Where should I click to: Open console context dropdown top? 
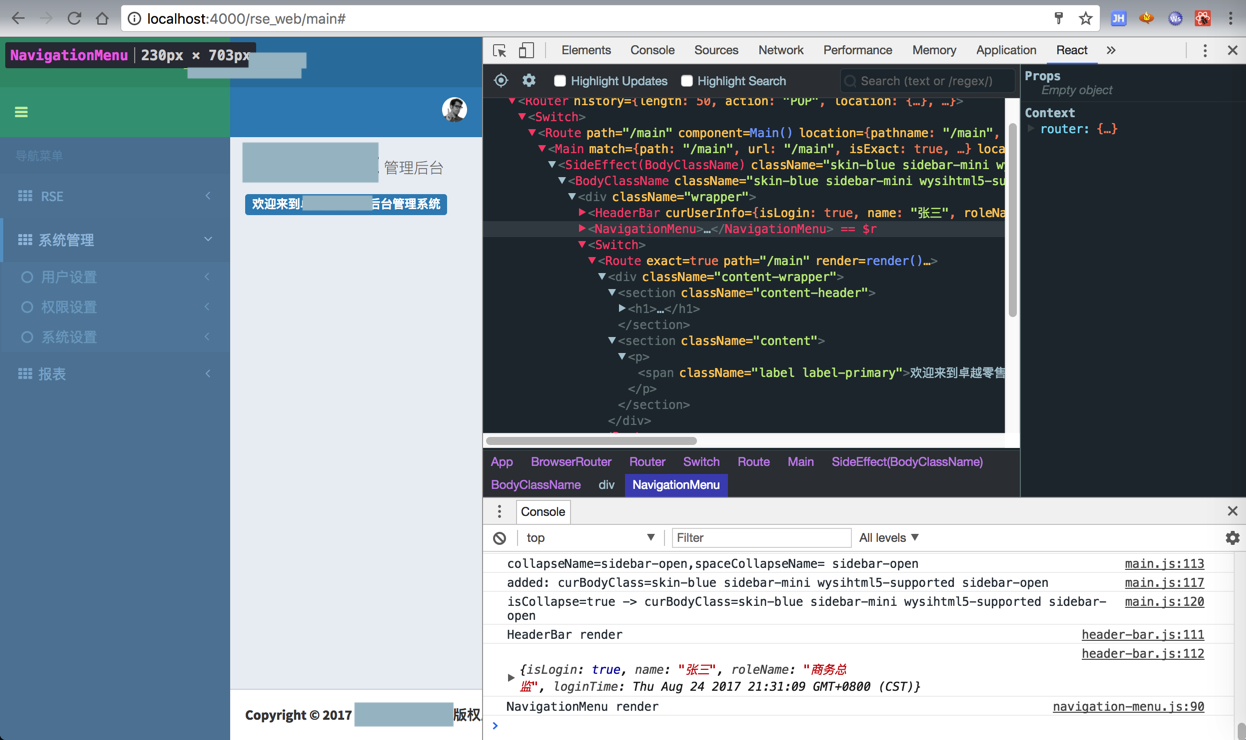pyautogui.click(x=590, y=538)
